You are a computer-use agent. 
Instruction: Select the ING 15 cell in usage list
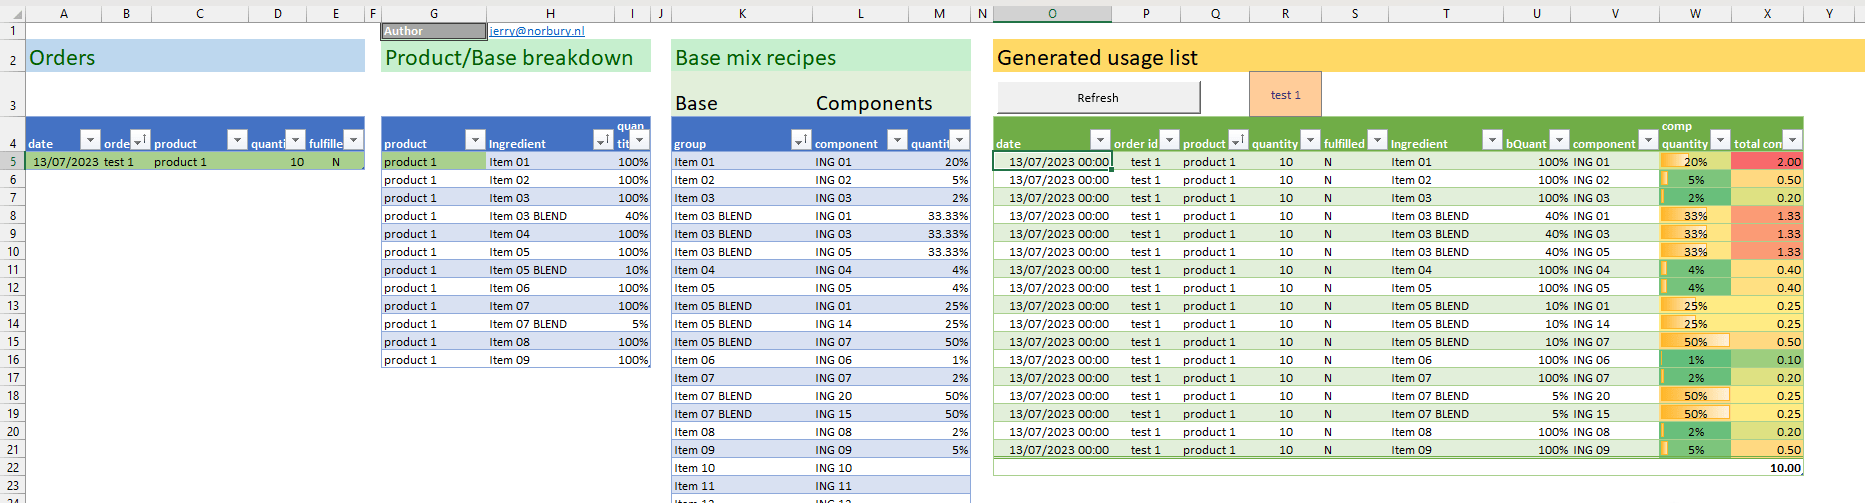click(x=1614, y=413)
